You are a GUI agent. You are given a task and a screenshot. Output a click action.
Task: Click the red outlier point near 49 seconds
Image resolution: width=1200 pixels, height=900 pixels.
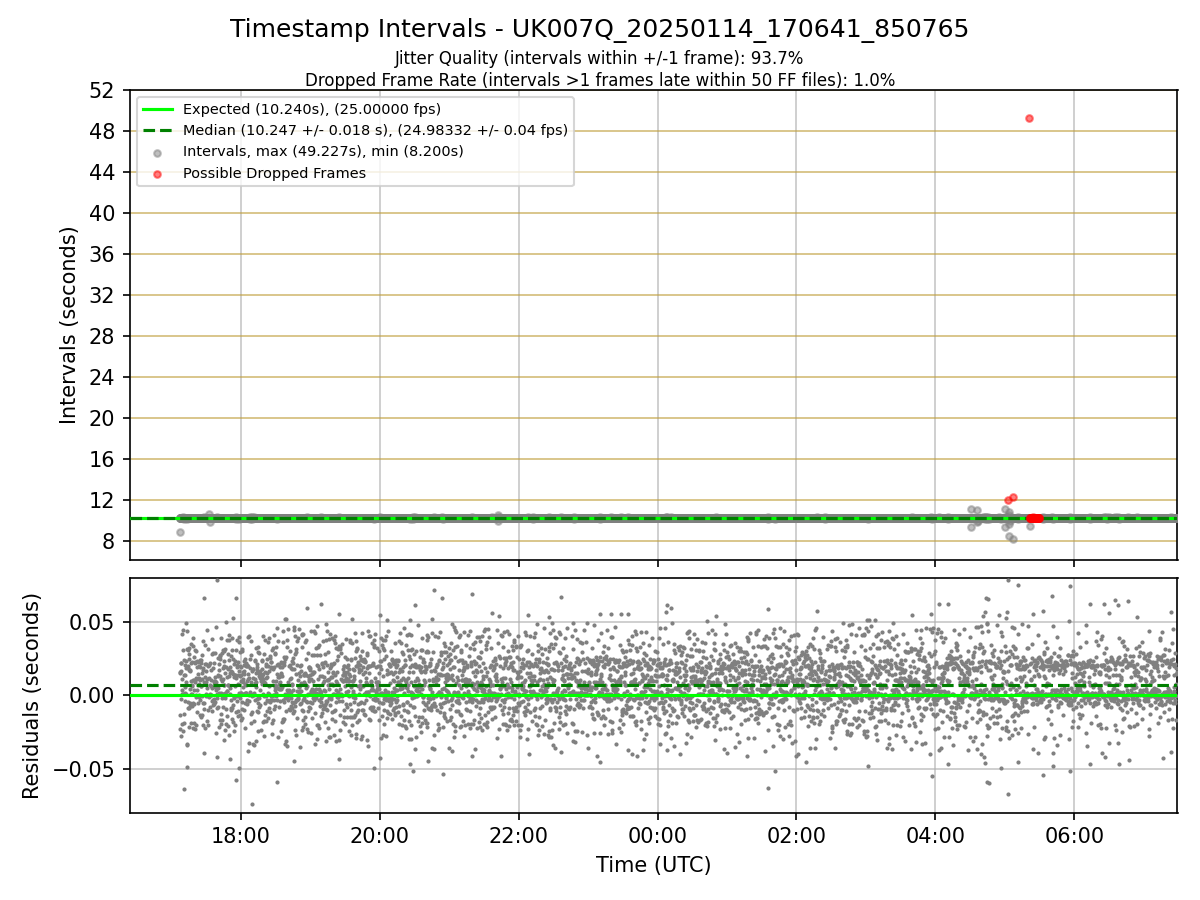[1029, 118]
